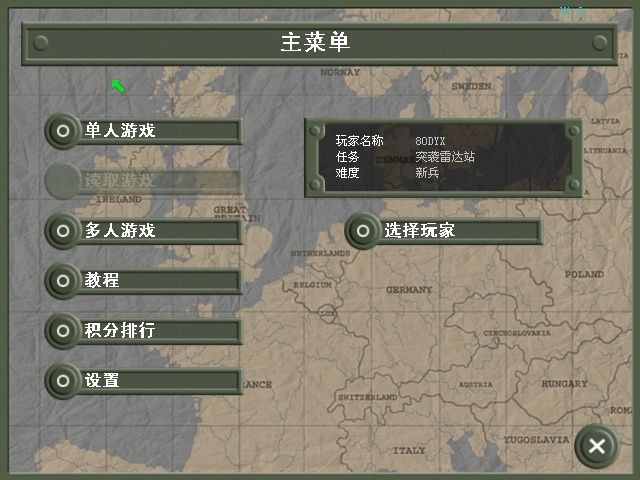View the 积分排行 ranking label
Viewport: 640px width, 480px height.
(x=120, y=330)
